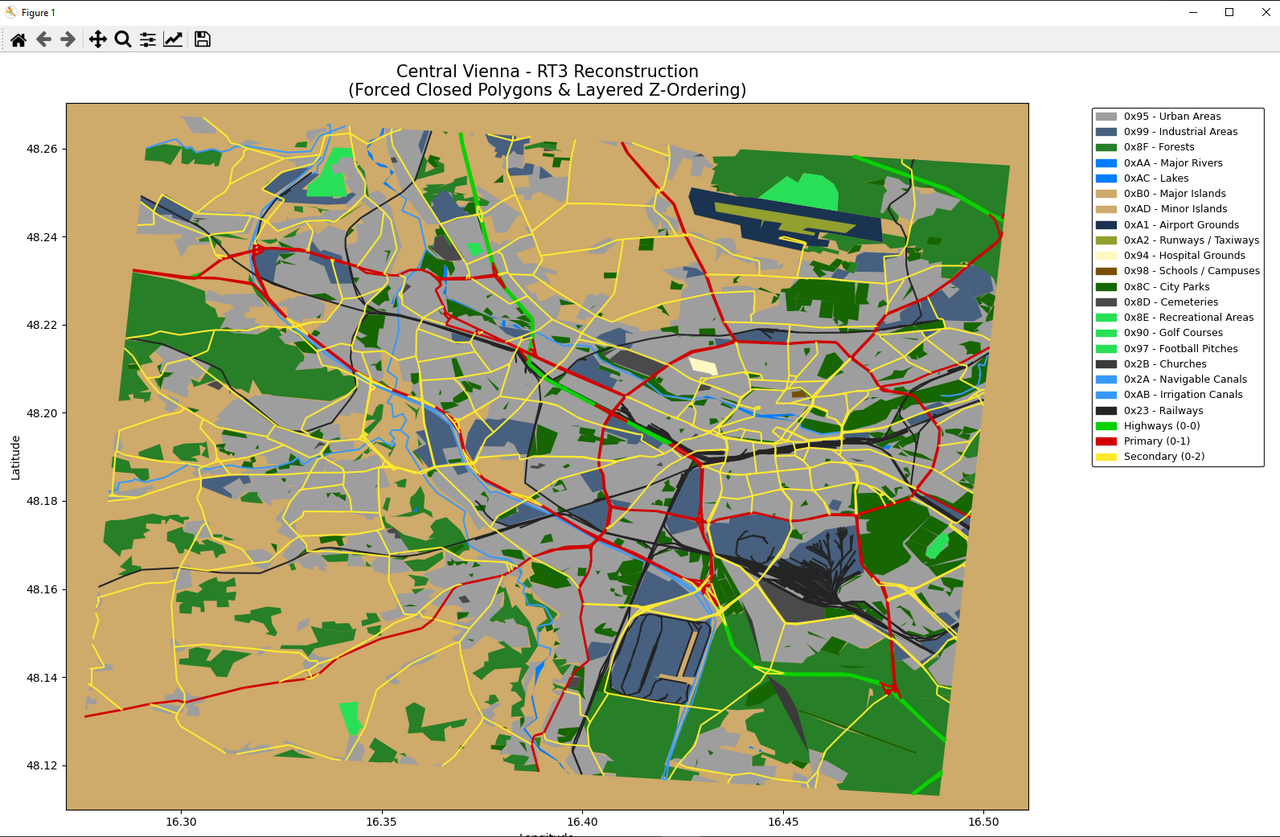
Task: Click the 48.16 latitude tick label
Action: coord(43,590)
